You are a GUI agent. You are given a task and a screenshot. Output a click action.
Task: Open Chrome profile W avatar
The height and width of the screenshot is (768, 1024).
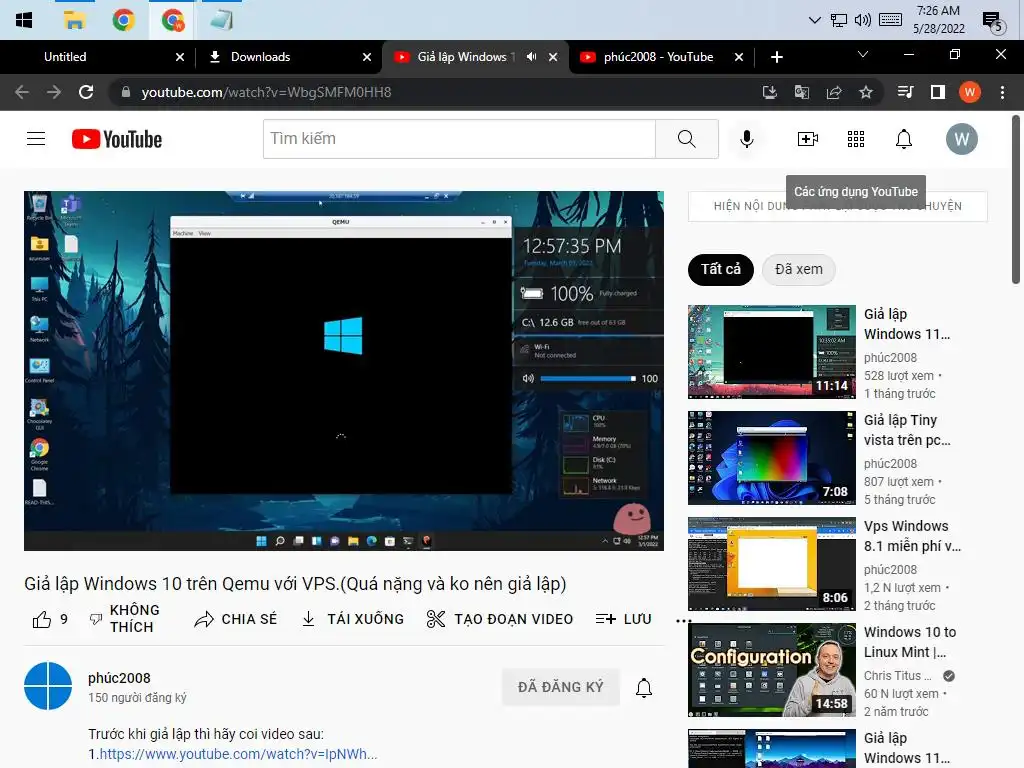tap(969, 92)
